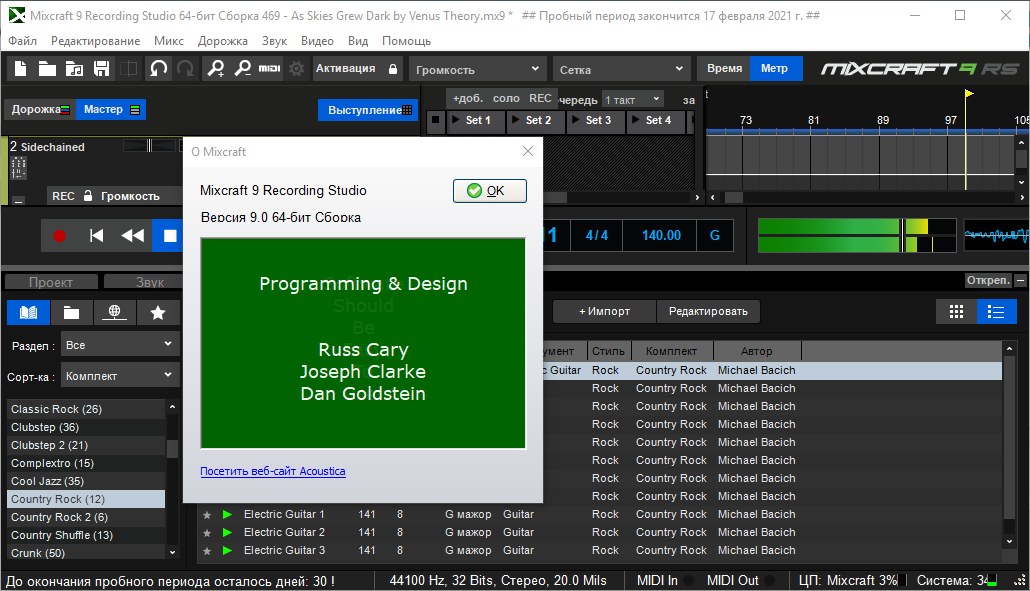Star the Electric Guitar 1 loop

click(207, 515)
